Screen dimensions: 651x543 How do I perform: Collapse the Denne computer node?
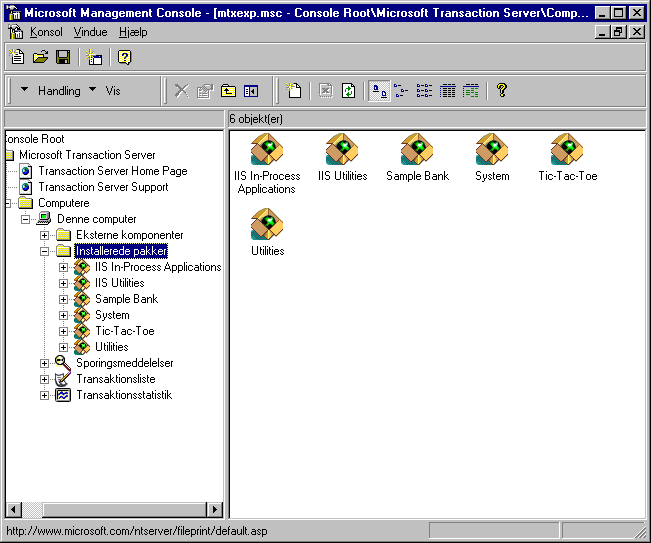pos(26,219)
